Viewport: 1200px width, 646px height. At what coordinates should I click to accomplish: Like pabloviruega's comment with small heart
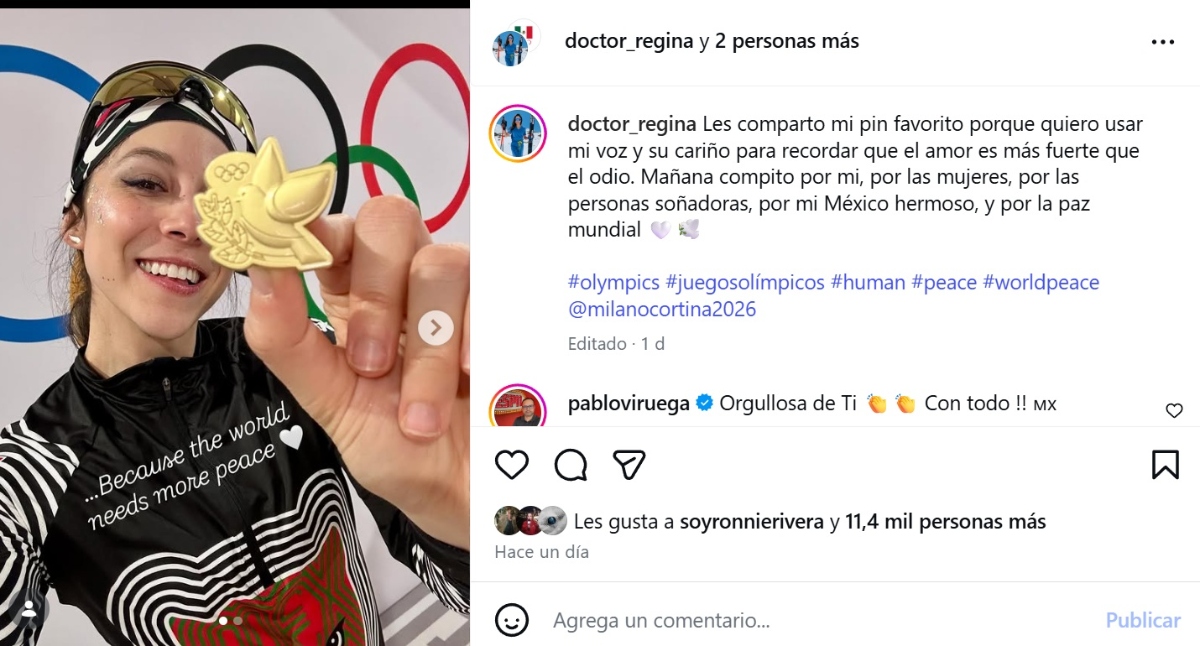(1174, 410)
